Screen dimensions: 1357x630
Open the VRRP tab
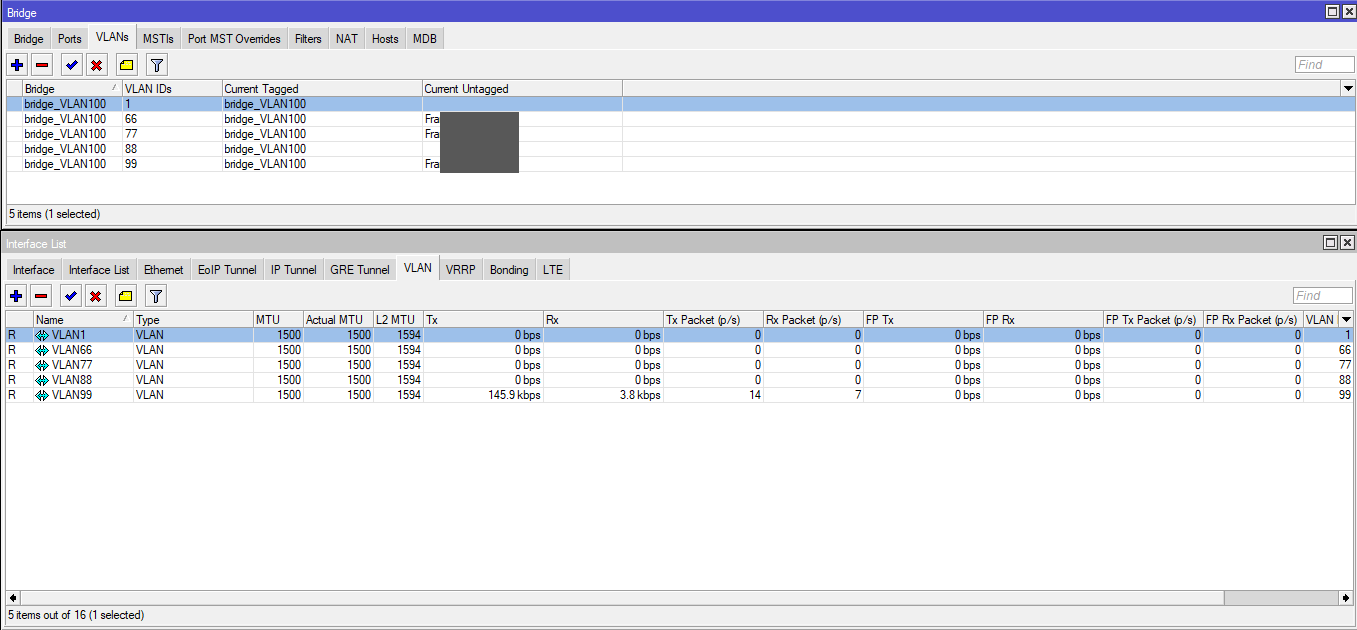pos(461,270)
